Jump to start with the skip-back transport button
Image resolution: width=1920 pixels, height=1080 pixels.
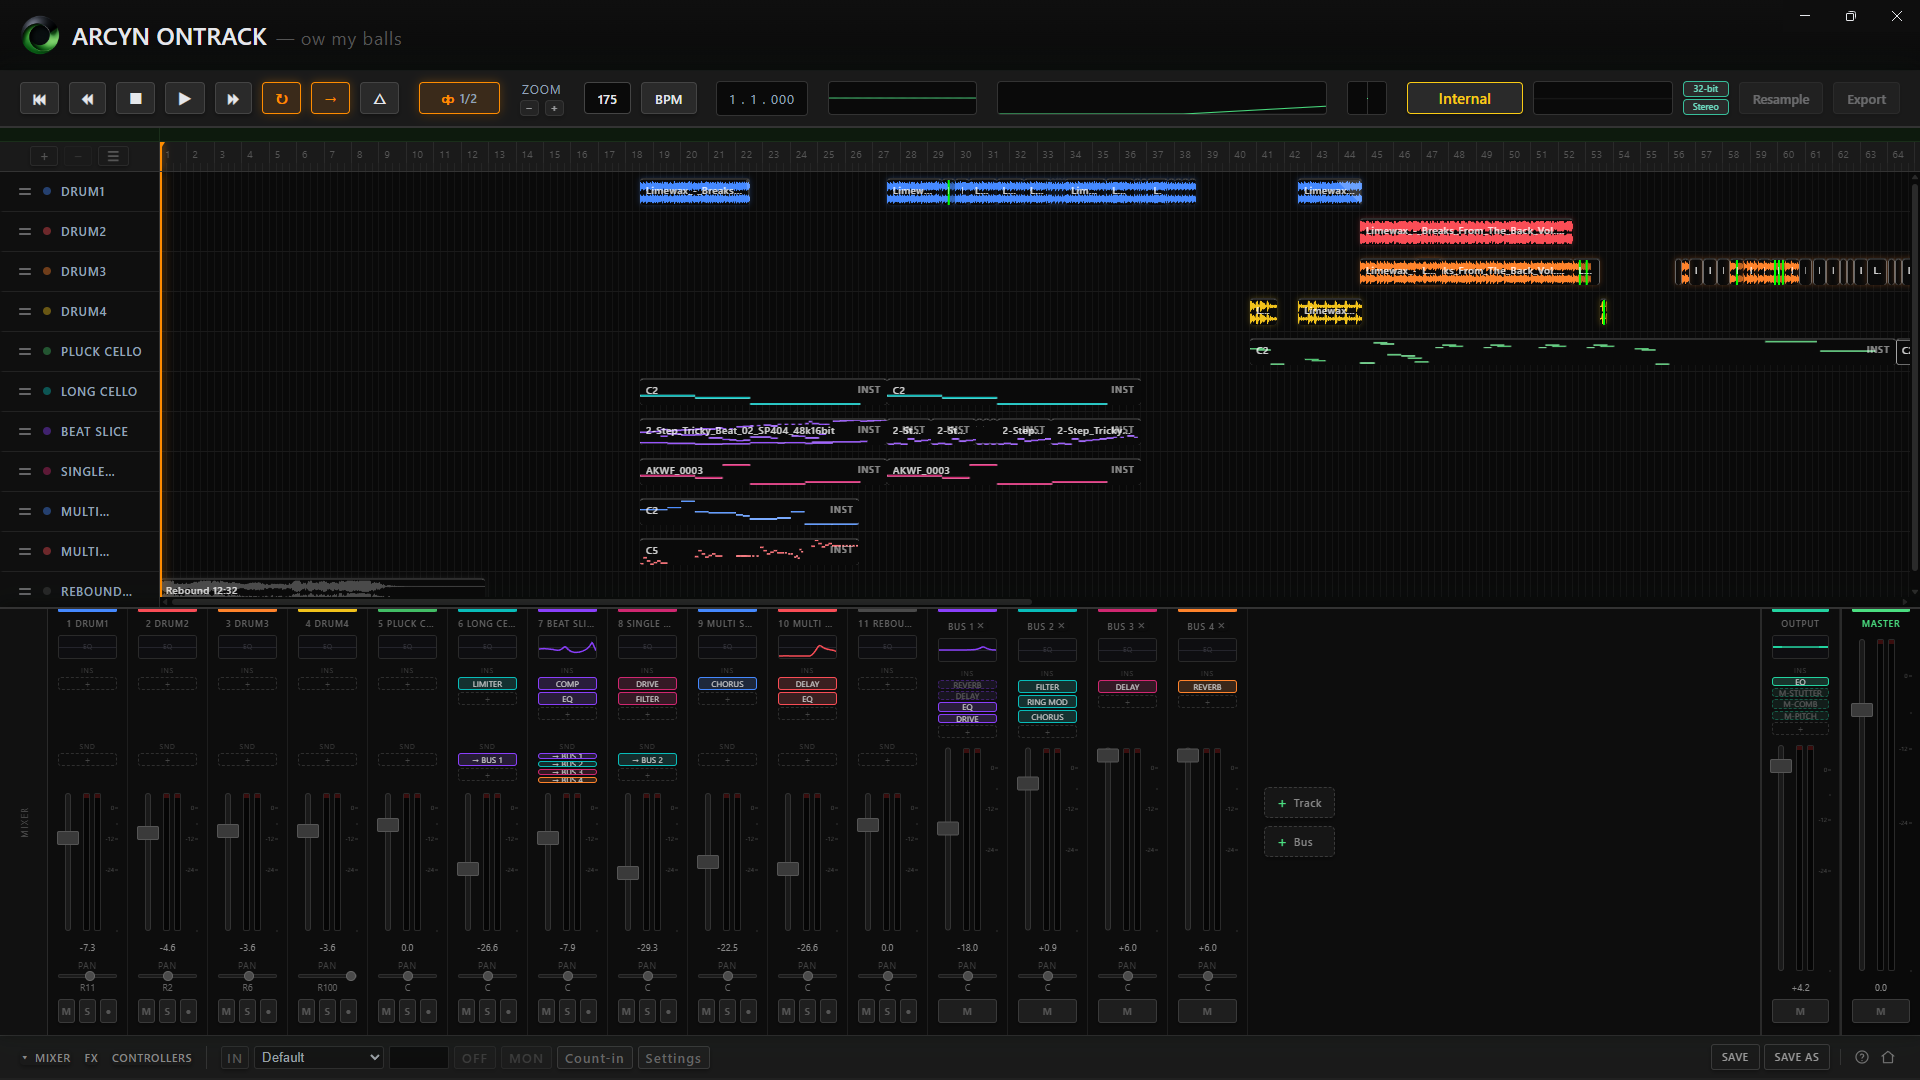tap(39, 99)
